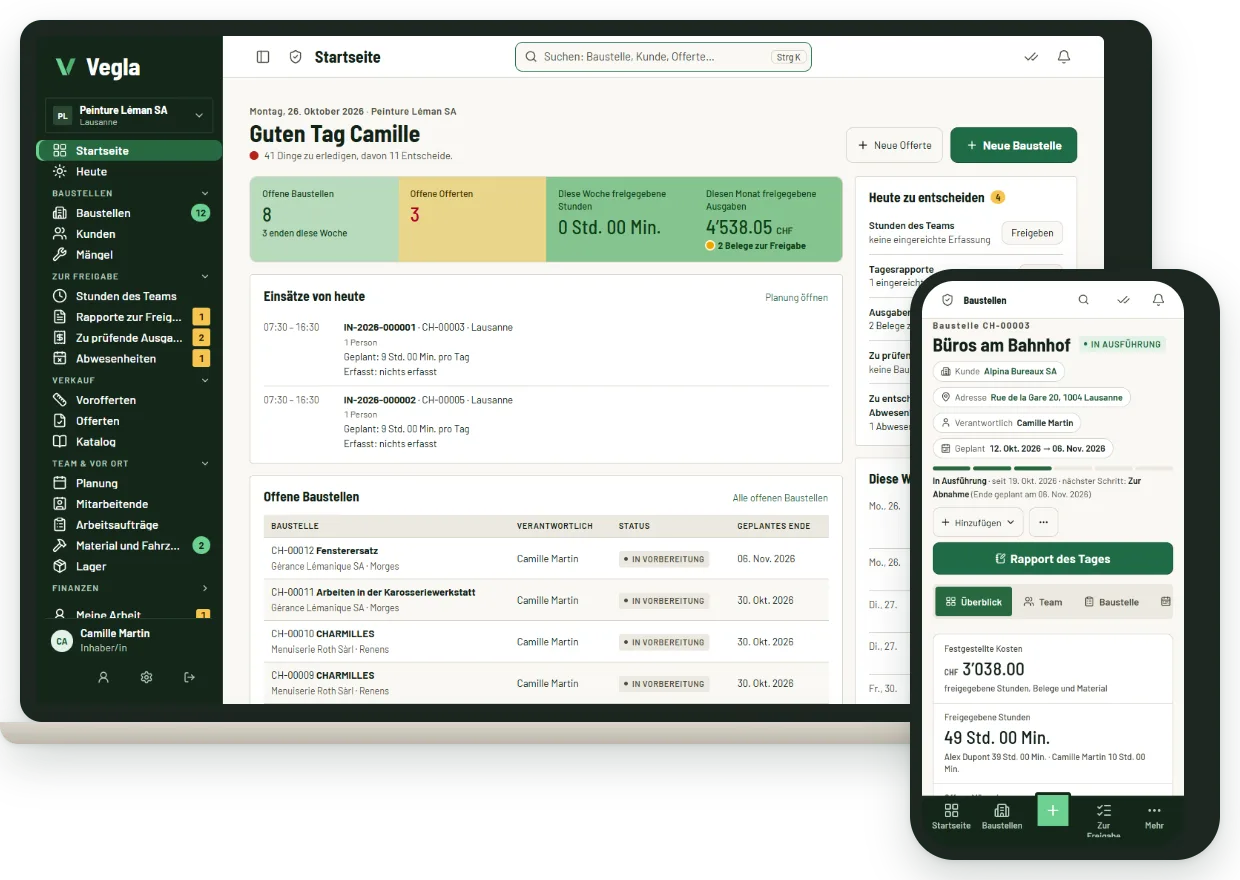This screenshot has height=880, width=1240.
Task: Click the profile person icon at sidebar bottom
Action: (x=103, y=677)
